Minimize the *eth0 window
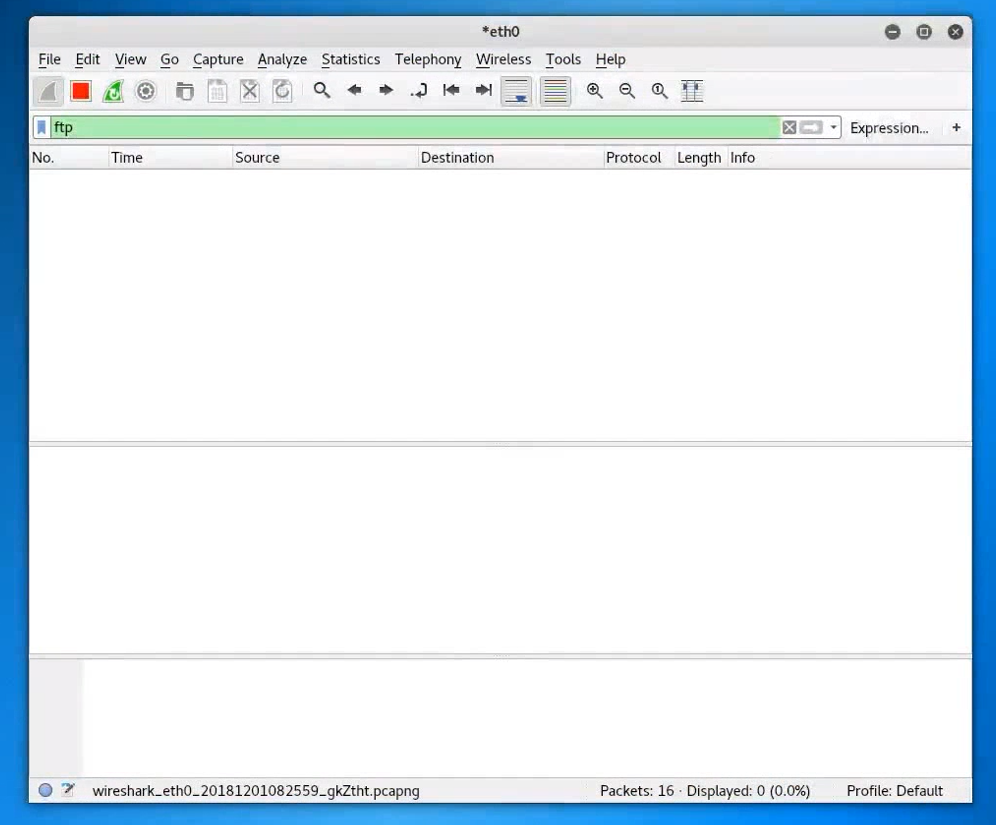The height and width of the screenshot is (825, 996). coord(892,32)
